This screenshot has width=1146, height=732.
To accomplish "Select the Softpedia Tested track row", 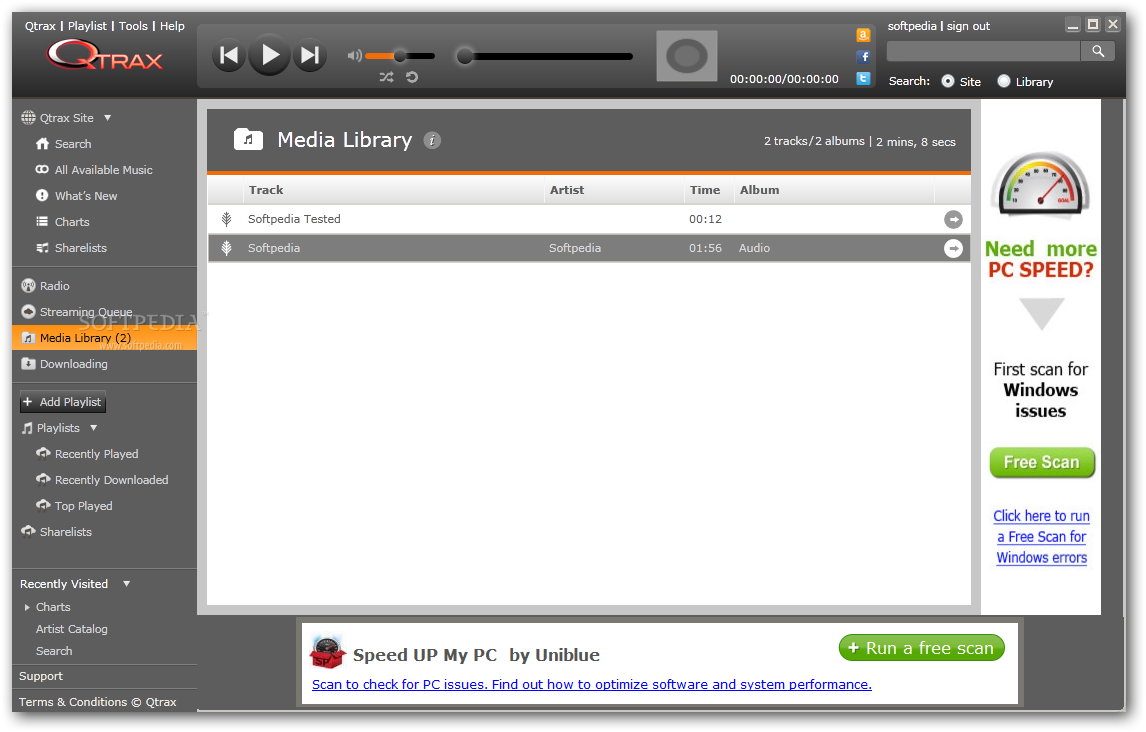I will [x=589, y=219].
